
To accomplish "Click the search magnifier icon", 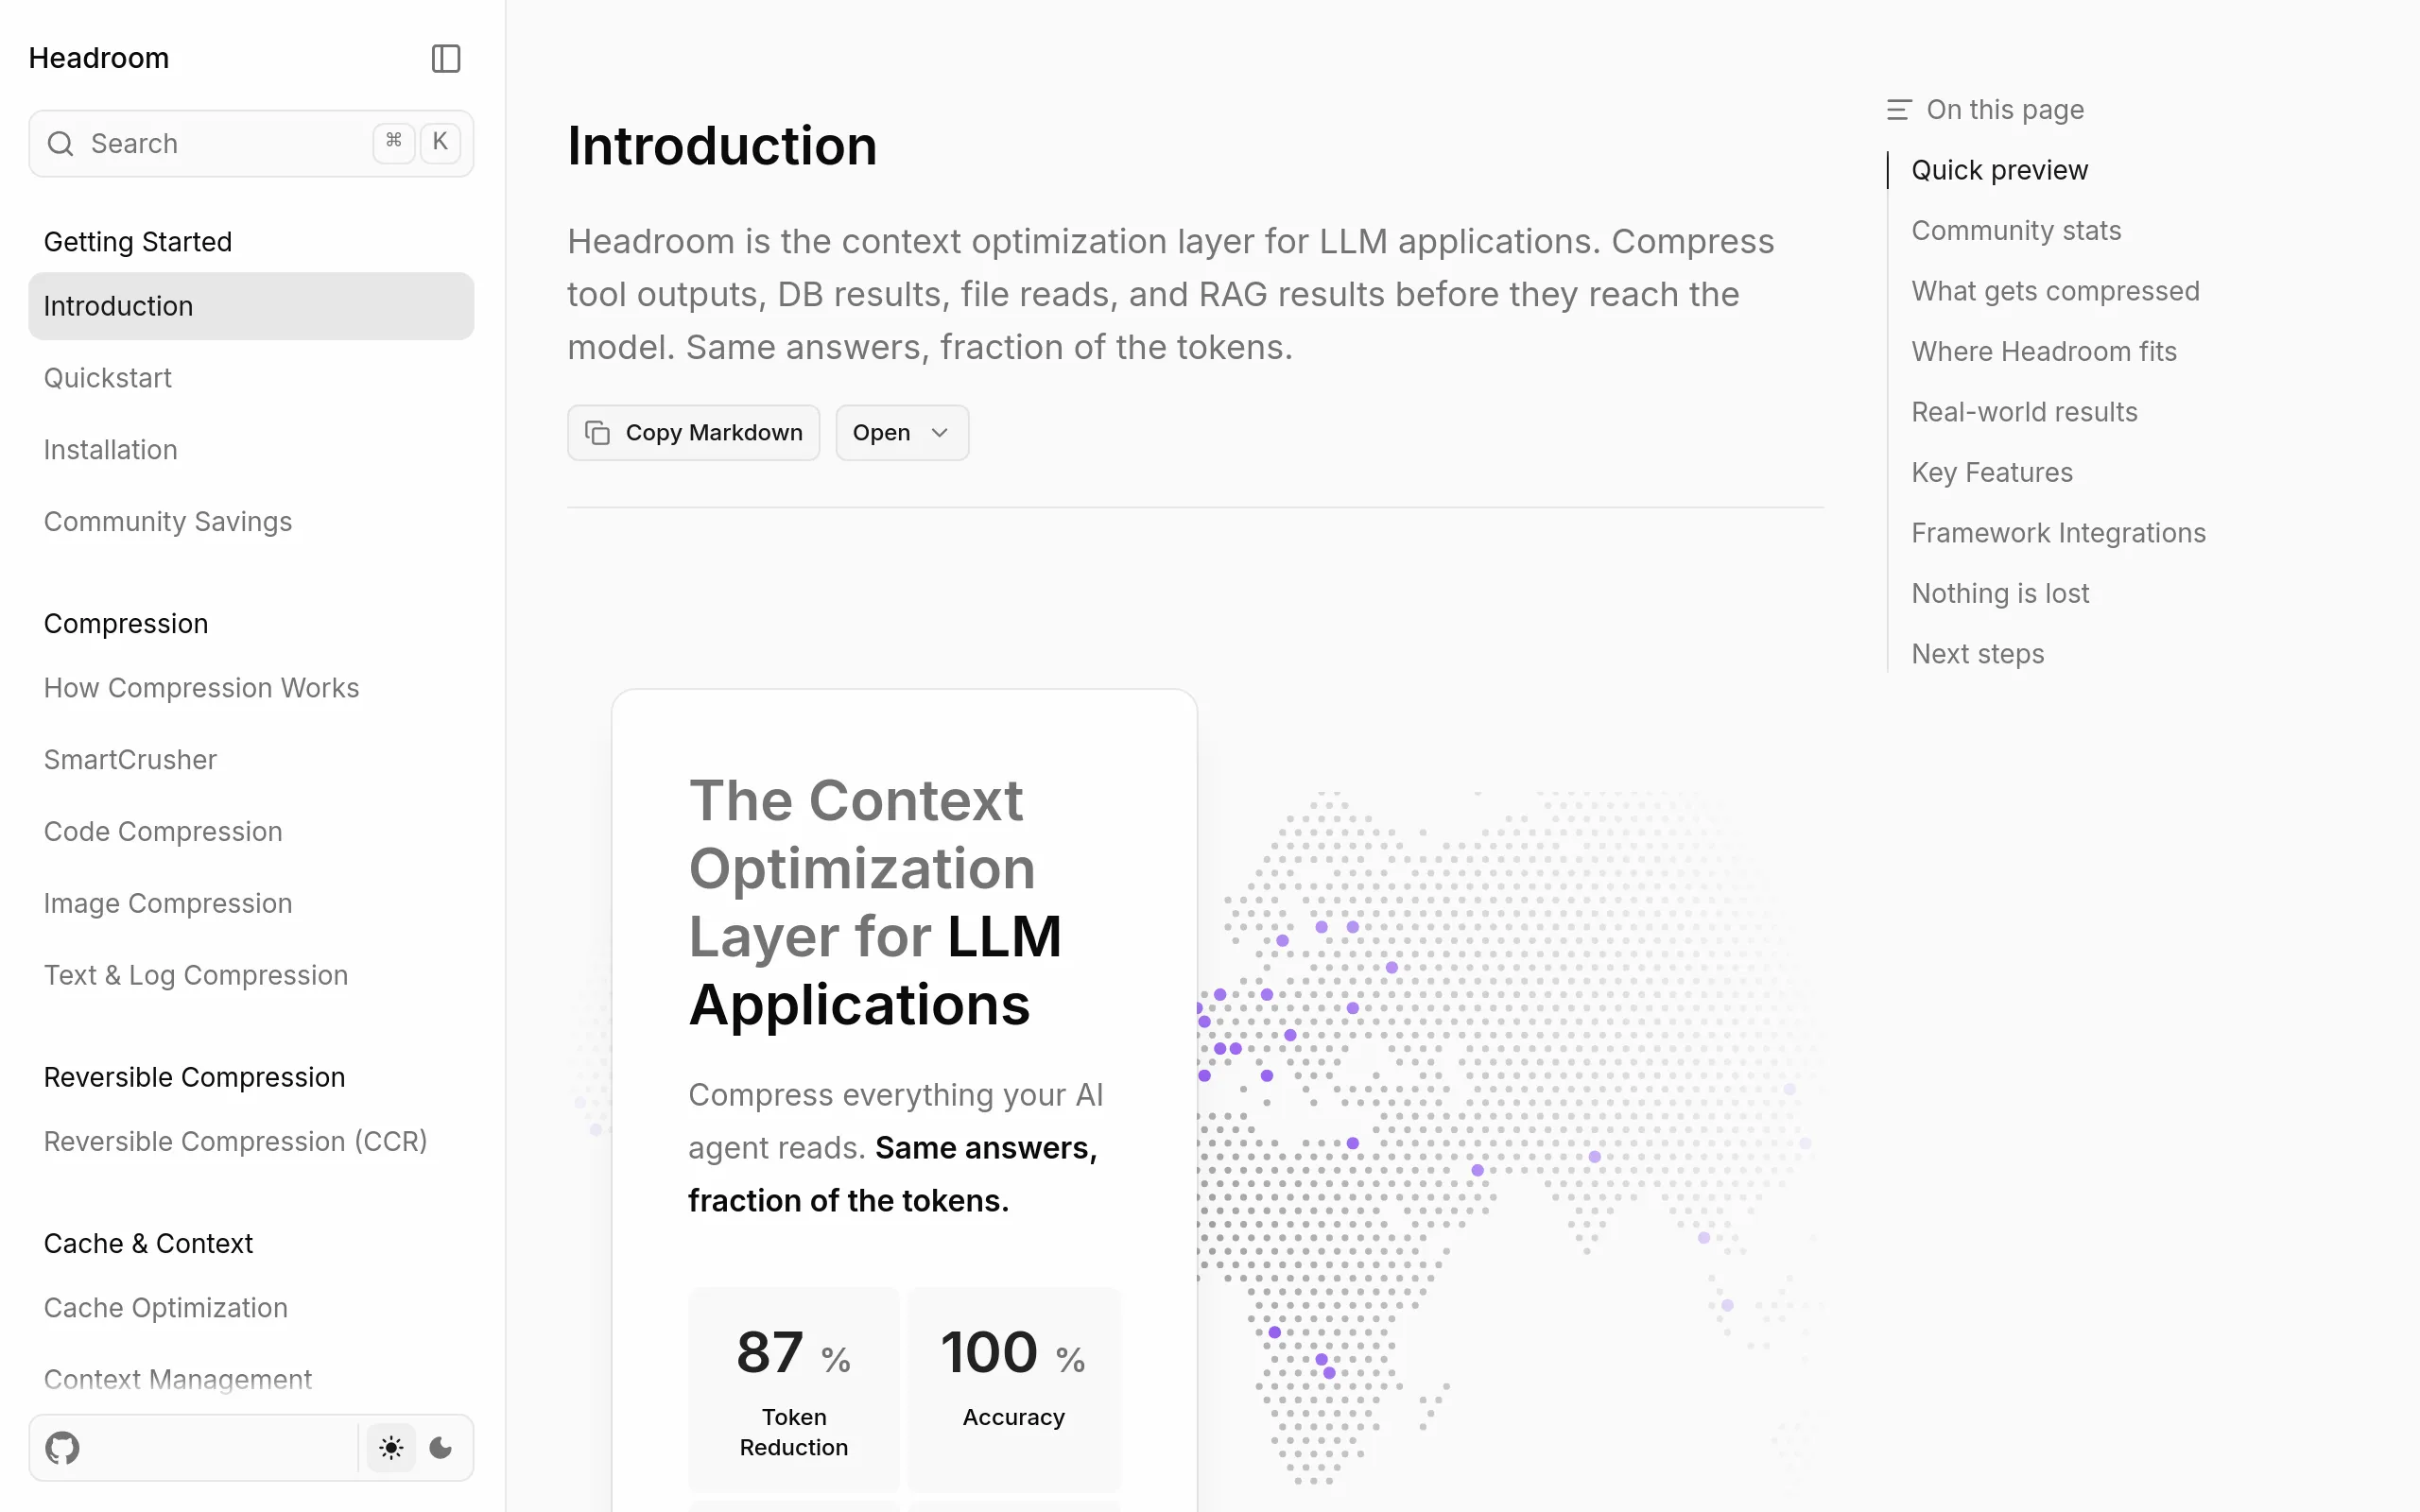I will [x=61, y=144].
